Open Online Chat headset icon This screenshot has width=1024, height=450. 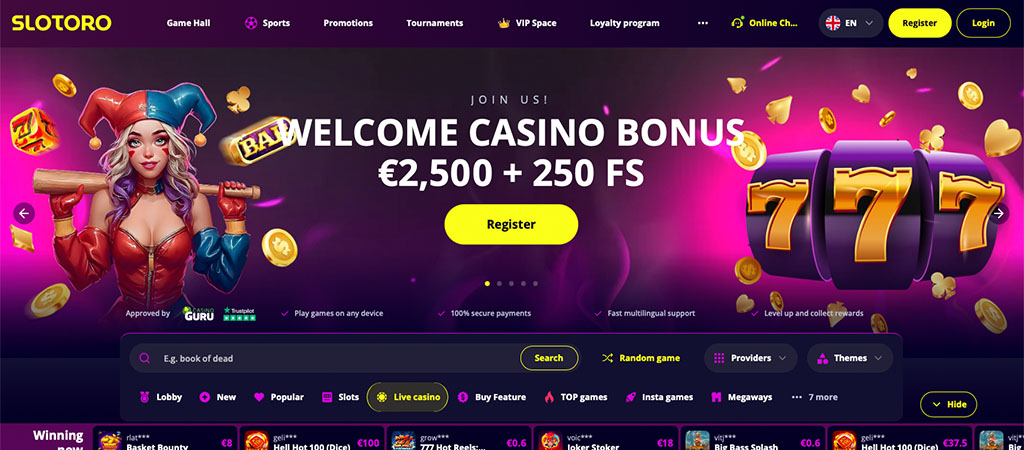(737, 23)
